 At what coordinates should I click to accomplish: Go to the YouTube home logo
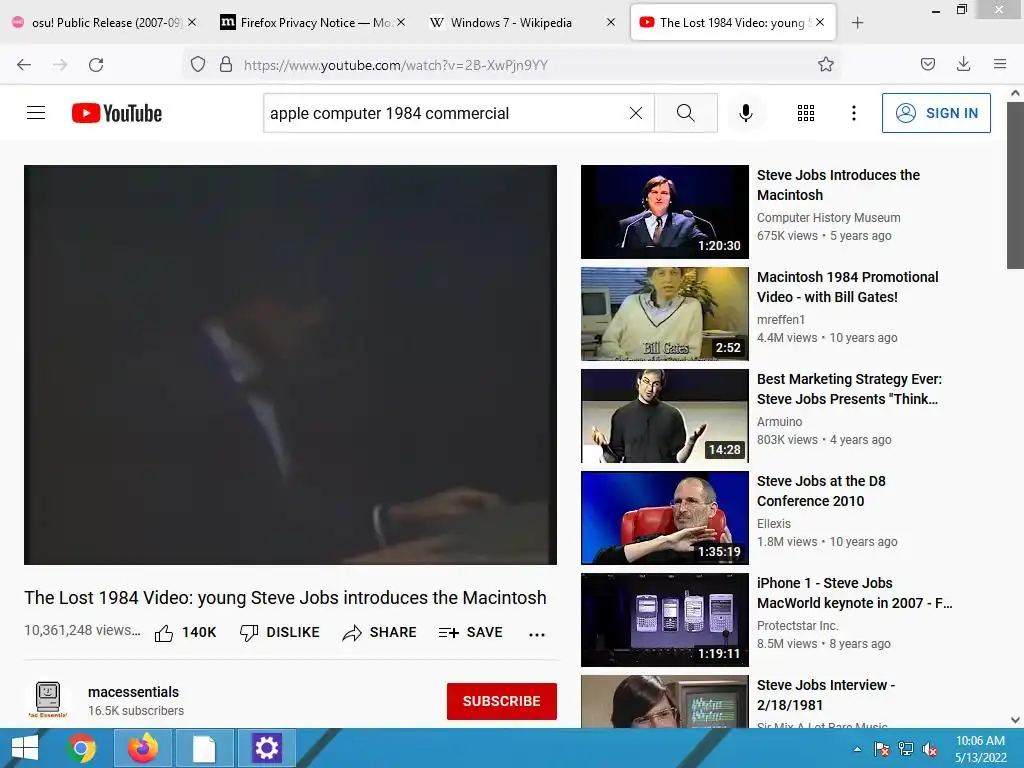pos(117,113)
